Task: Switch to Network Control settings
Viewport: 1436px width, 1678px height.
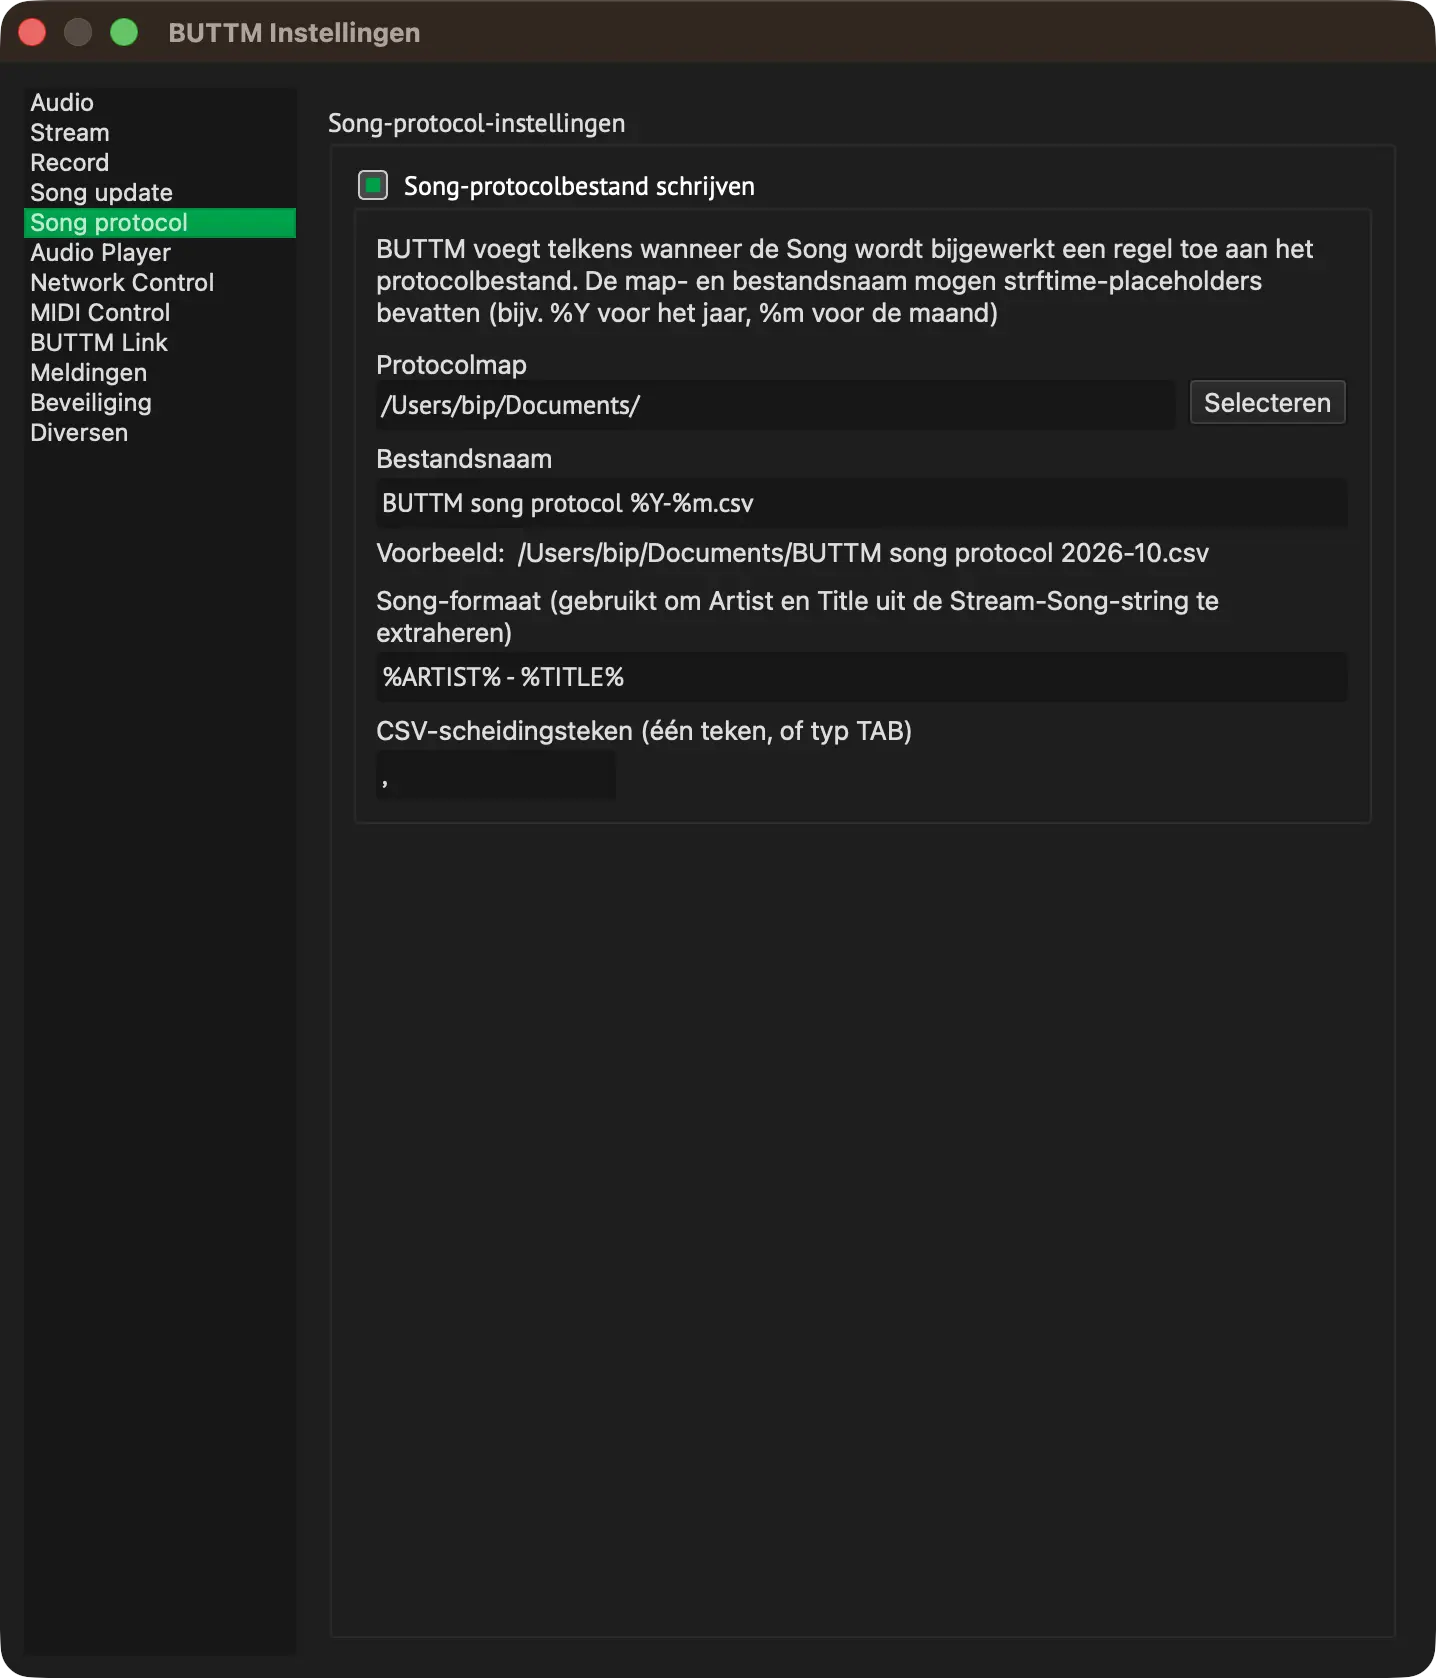Action: point(160,283)
